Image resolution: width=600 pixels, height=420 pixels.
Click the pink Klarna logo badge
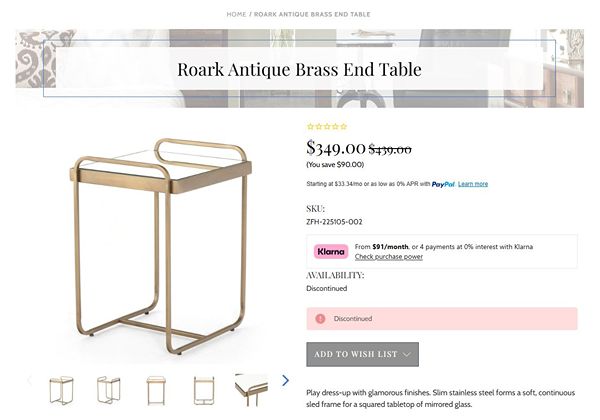[x=331, y=251]
